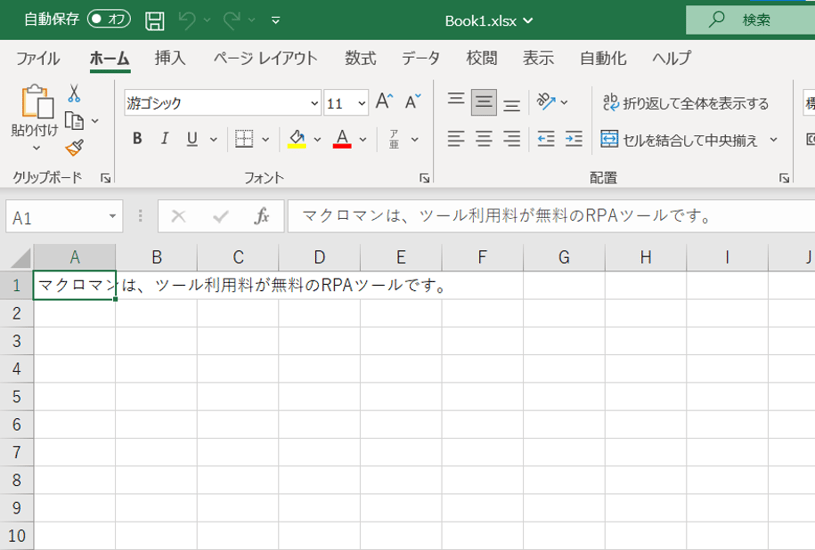Open the ヘルプ tab

[672, 58]
